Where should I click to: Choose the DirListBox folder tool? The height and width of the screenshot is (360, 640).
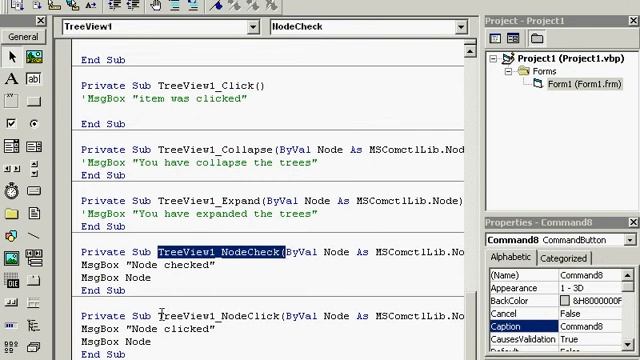[11, 213]
